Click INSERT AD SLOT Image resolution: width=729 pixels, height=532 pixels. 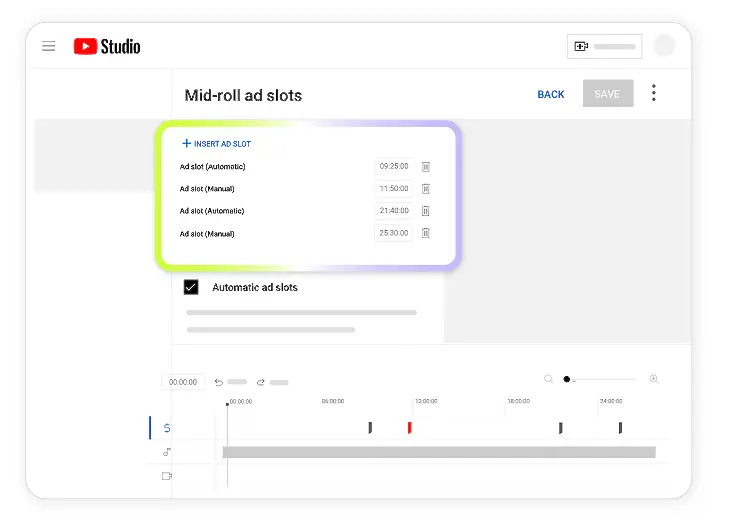[x=216, y=144]
